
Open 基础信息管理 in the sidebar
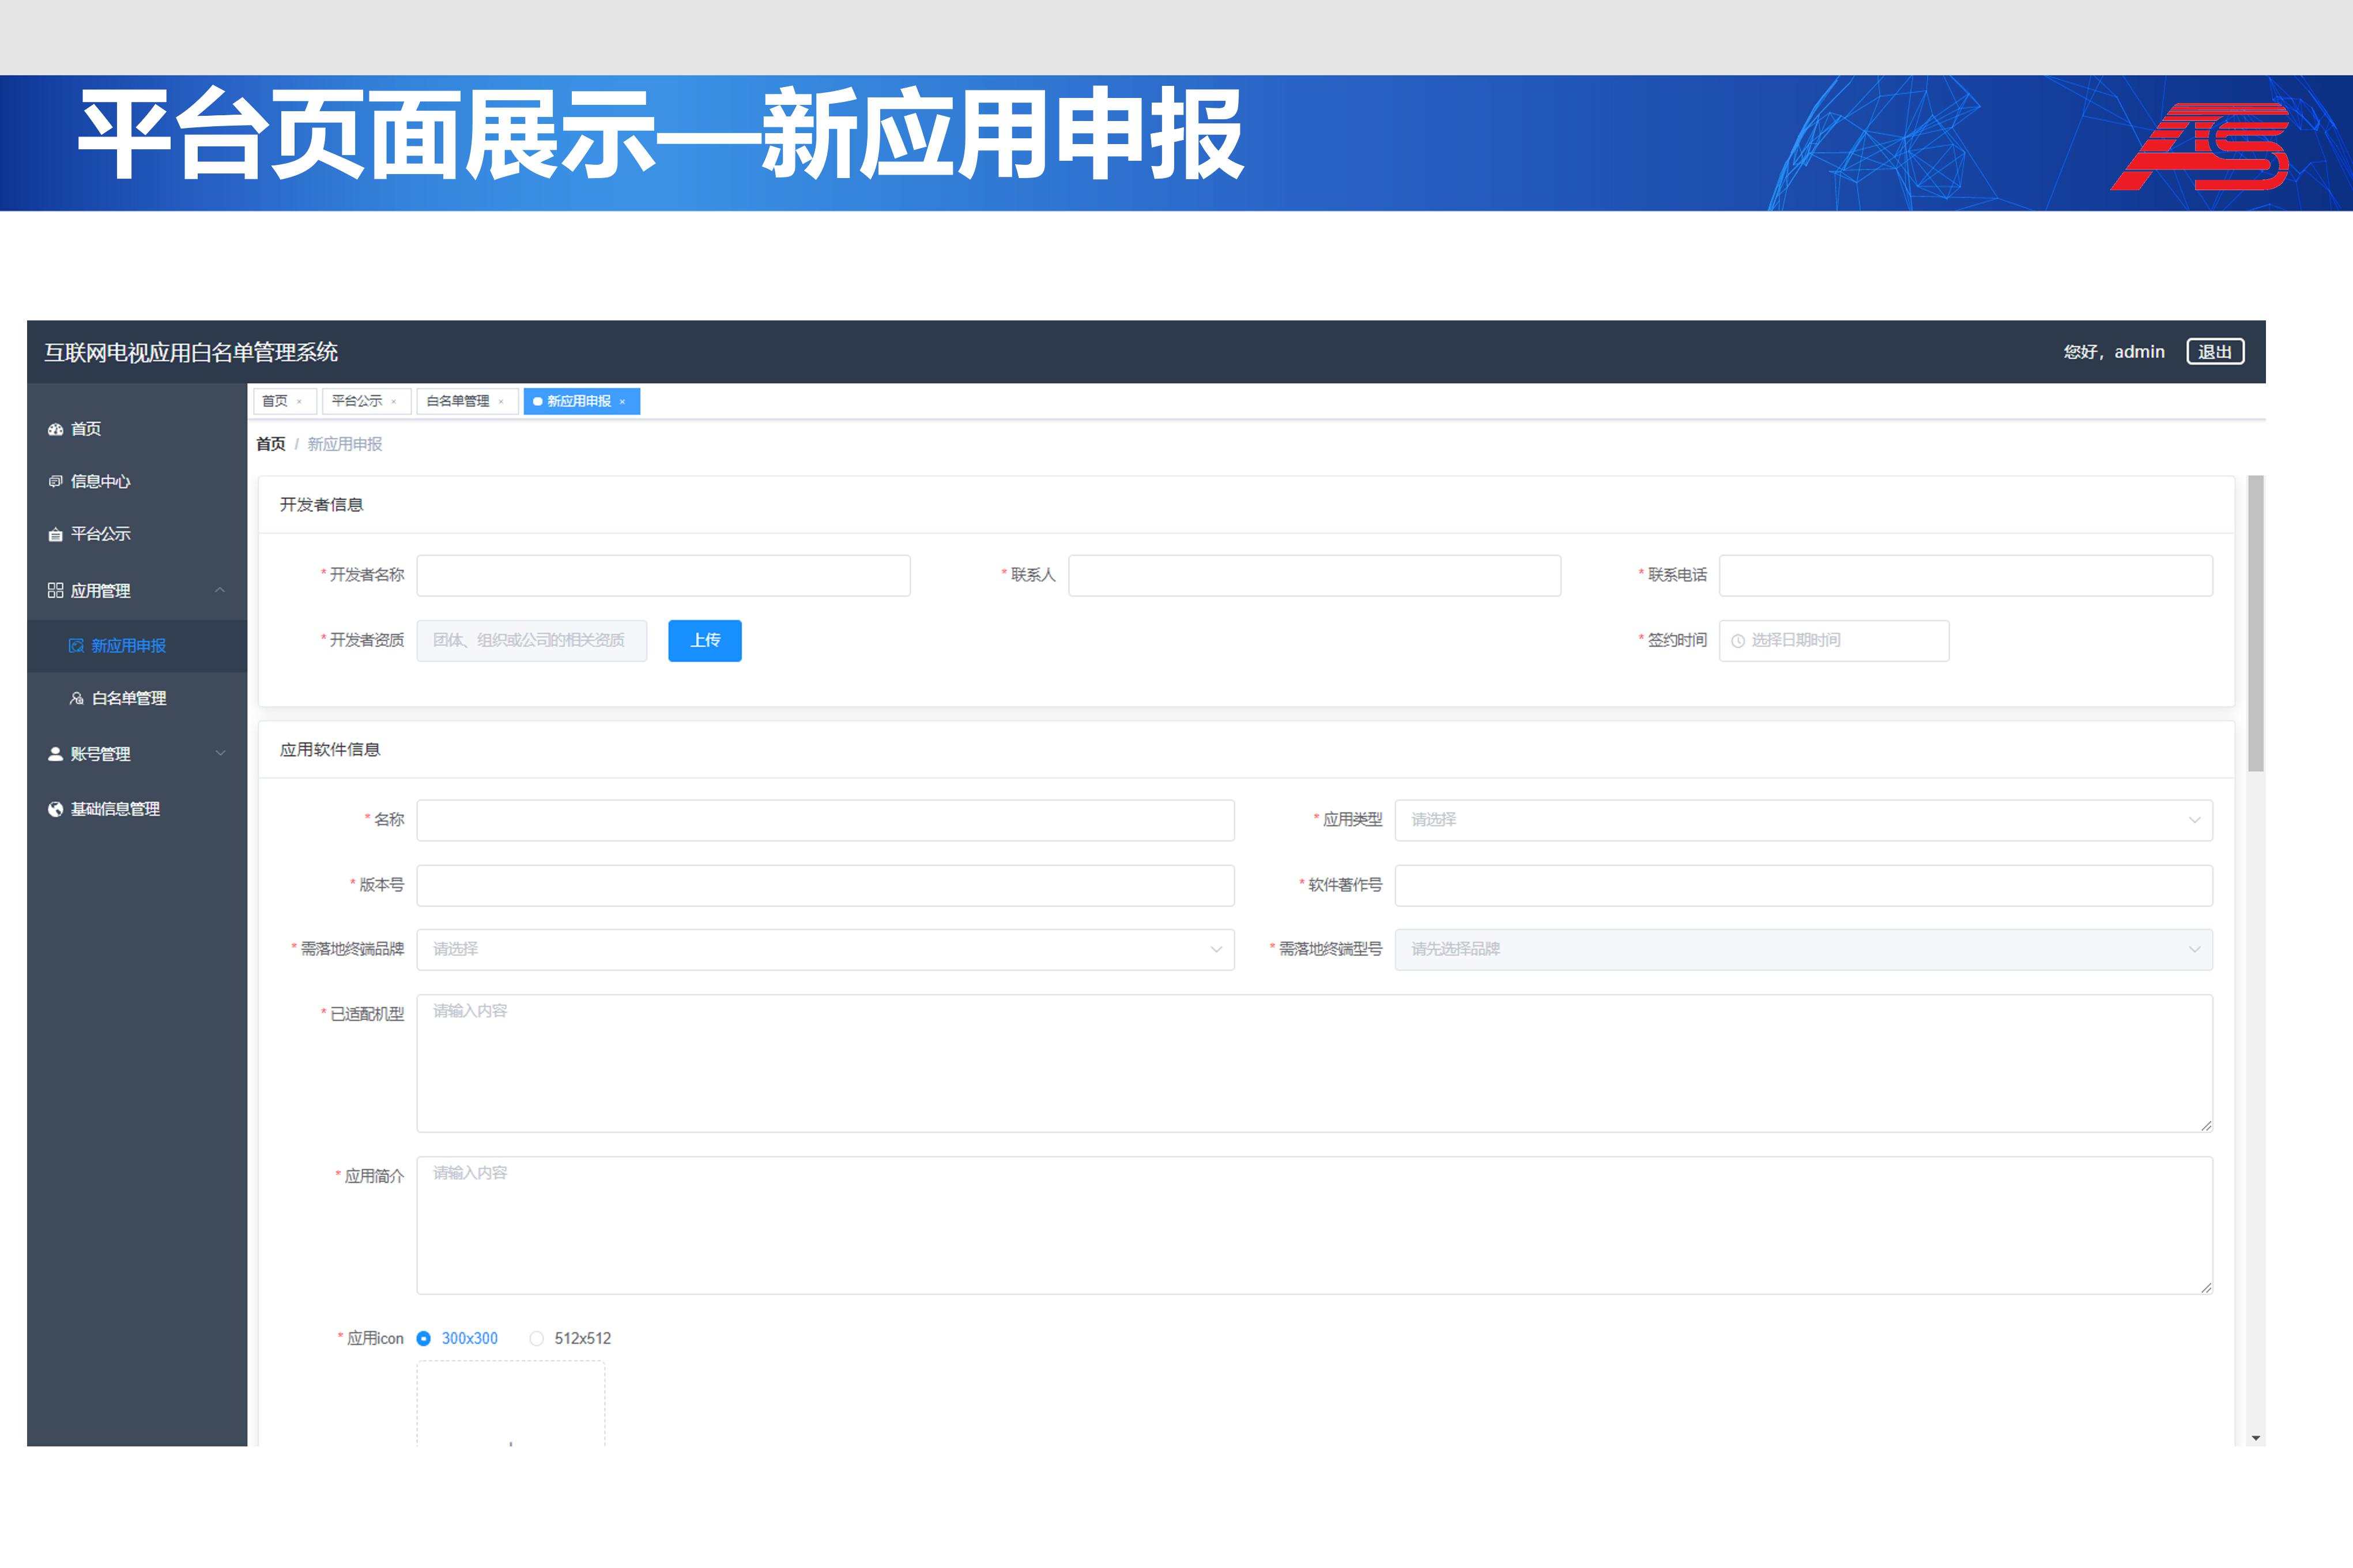tap(137, 809)
